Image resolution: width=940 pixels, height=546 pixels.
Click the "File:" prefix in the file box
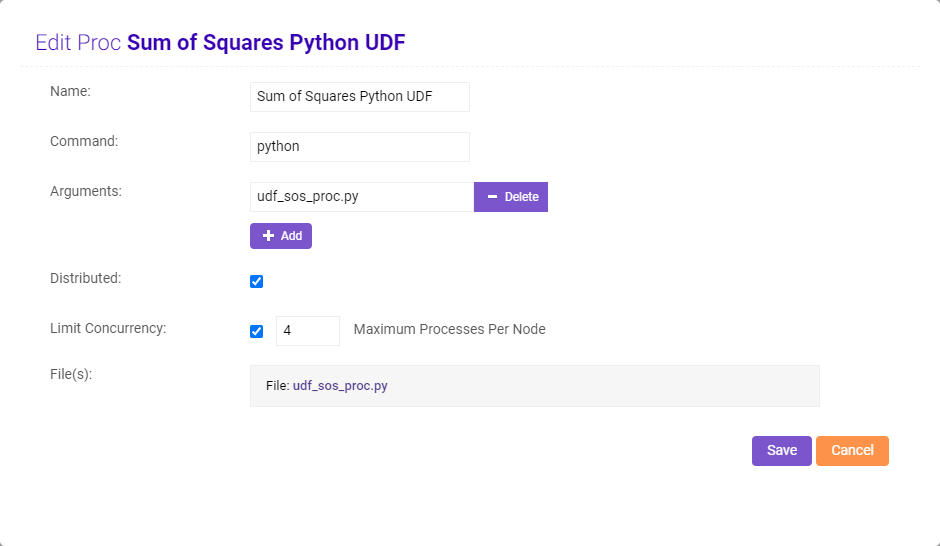click(277, 386)
